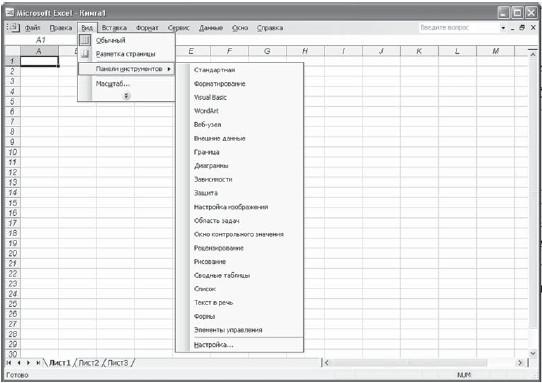Open the Справка menu
The height and width of the screenshot is (383, 542).
270,28
